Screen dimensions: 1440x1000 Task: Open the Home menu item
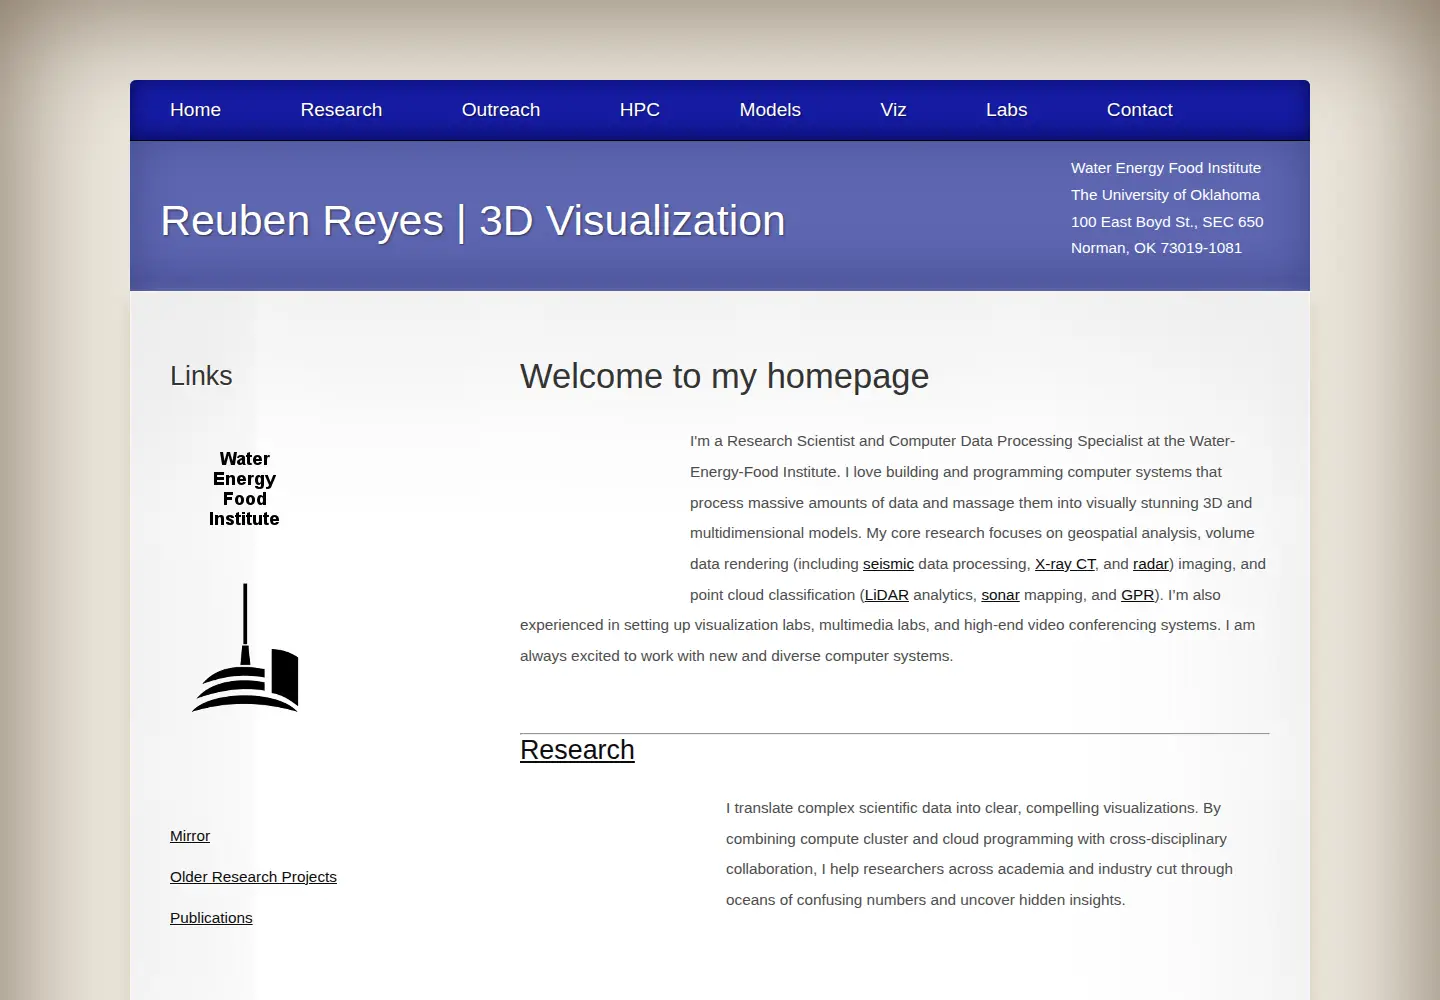pos(195,110)
